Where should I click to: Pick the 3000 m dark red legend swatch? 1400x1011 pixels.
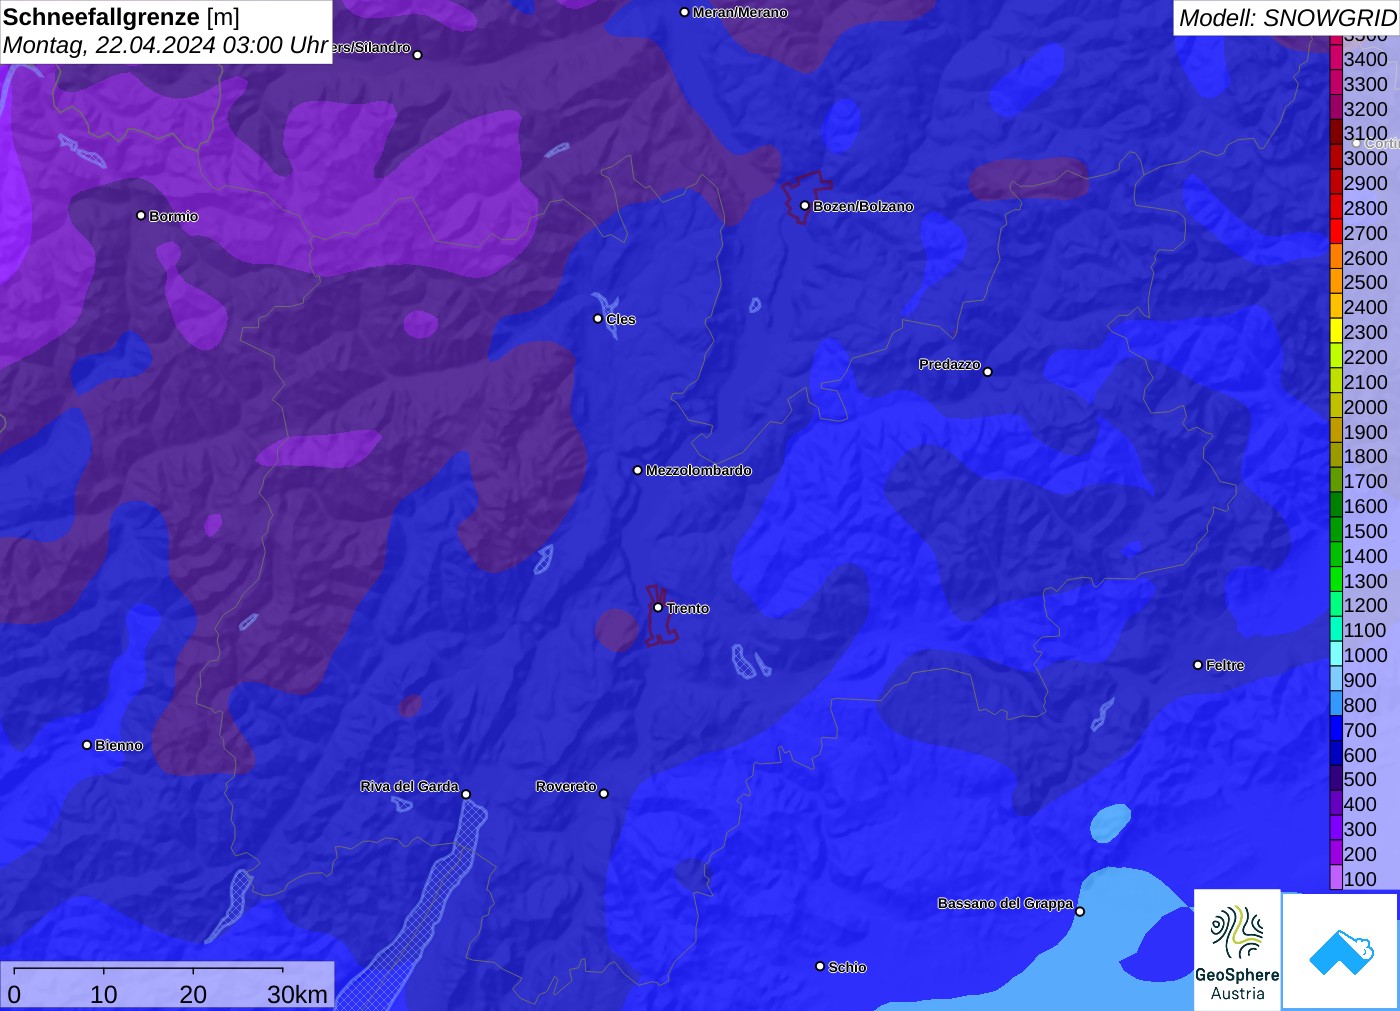coord(1336,158)
